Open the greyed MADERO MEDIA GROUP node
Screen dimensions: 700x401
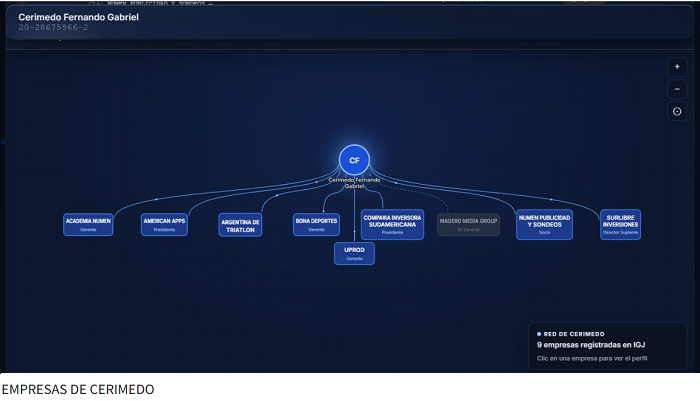coord(468,224)
